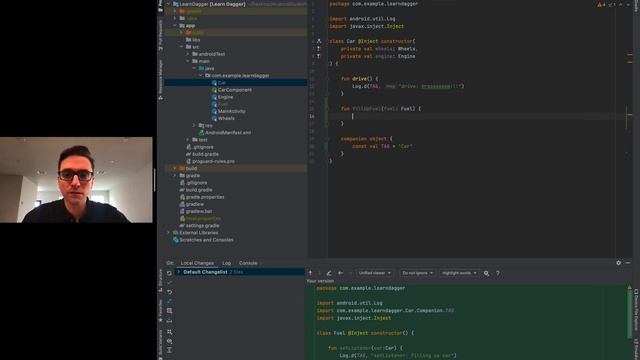Open diff help question mark

click(x=498, y=273)
